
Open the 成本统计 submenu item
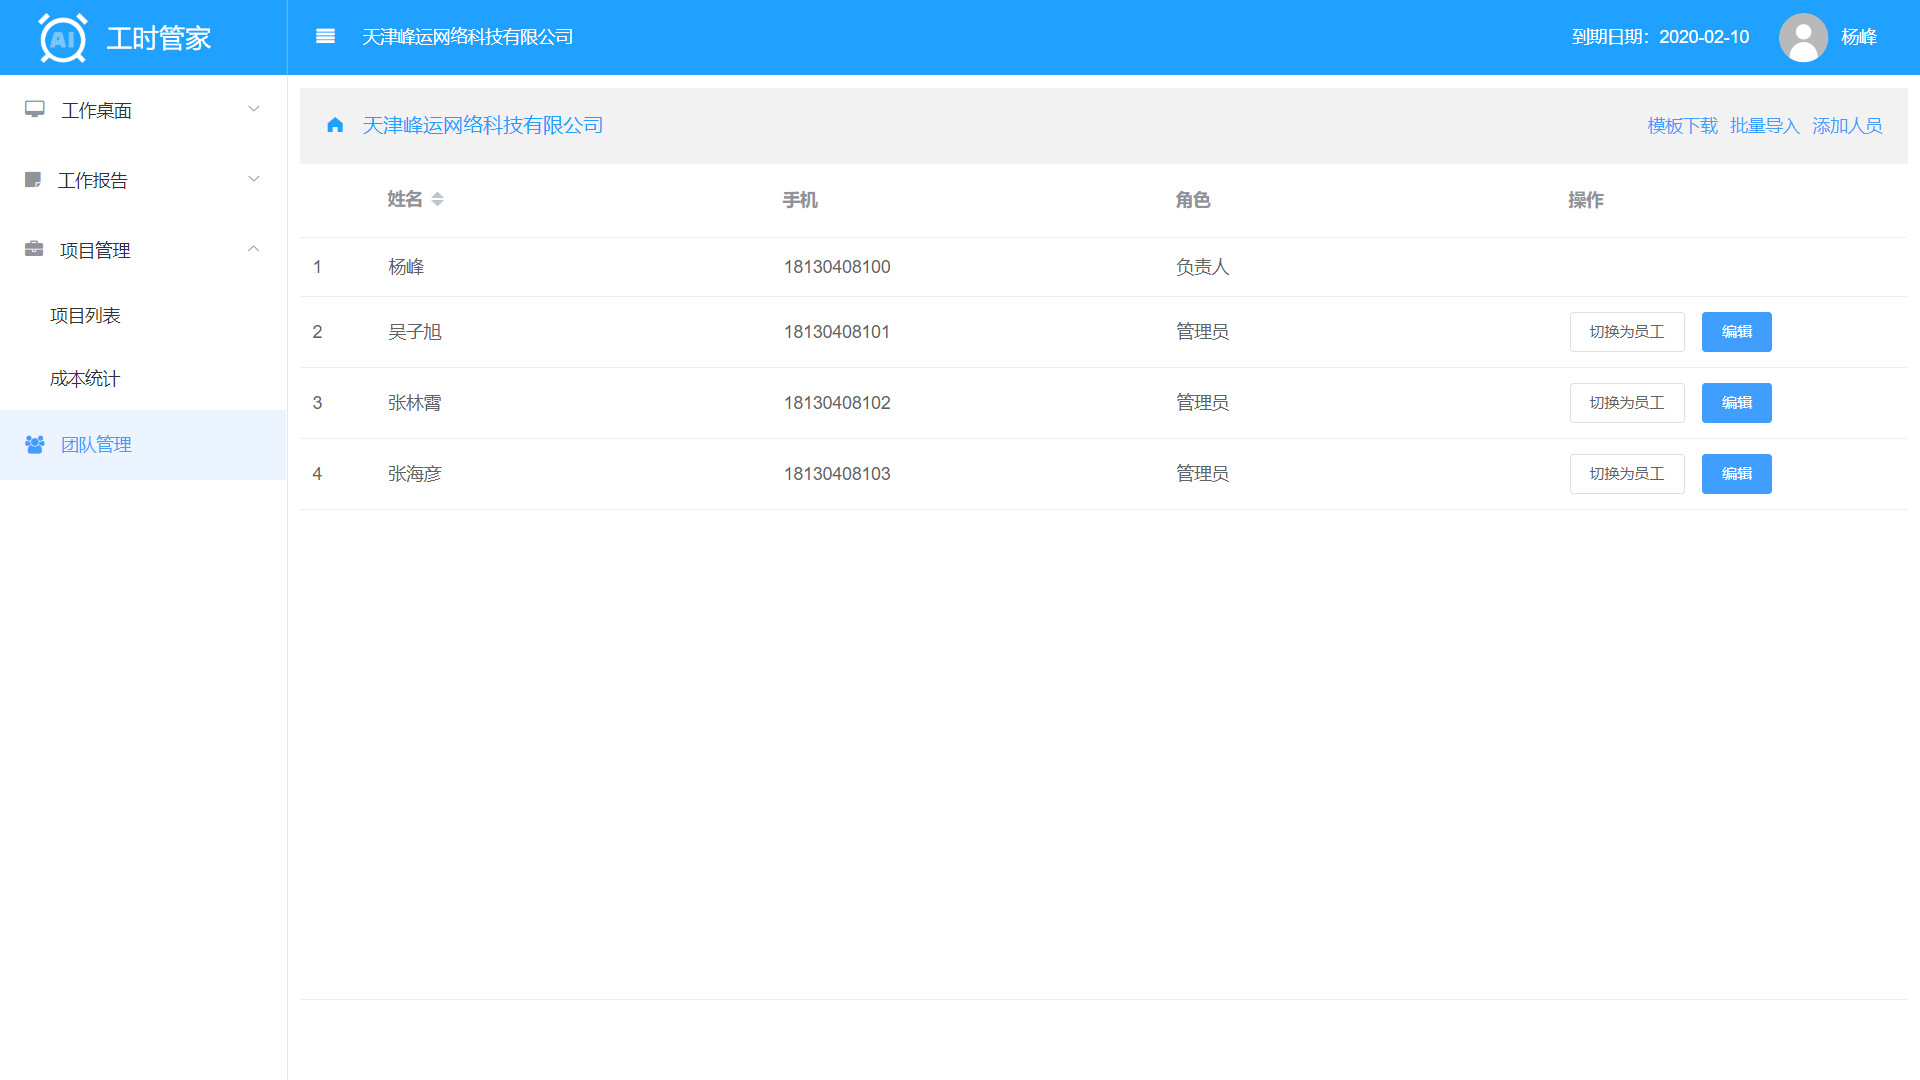(85, 379)
